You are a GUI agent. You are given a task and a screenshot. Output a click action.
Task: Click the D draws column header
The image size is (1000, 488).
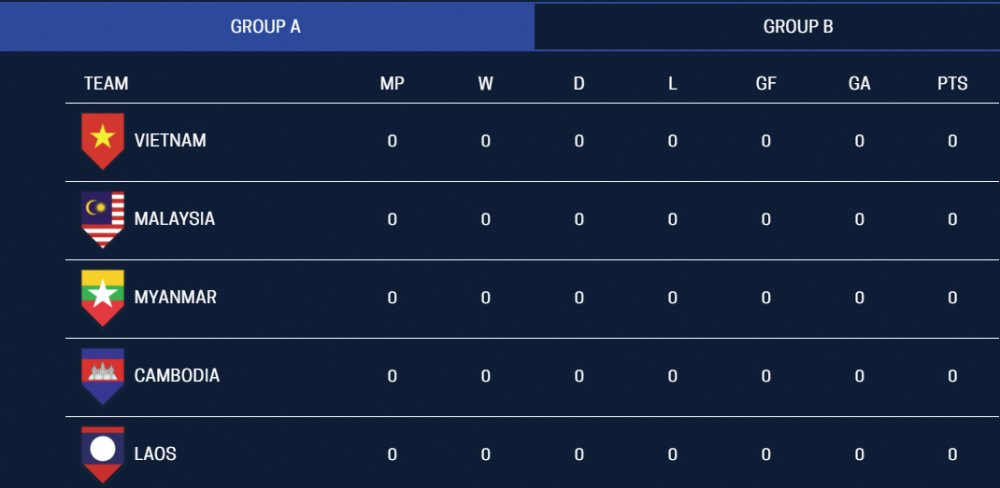pos(579,84)
